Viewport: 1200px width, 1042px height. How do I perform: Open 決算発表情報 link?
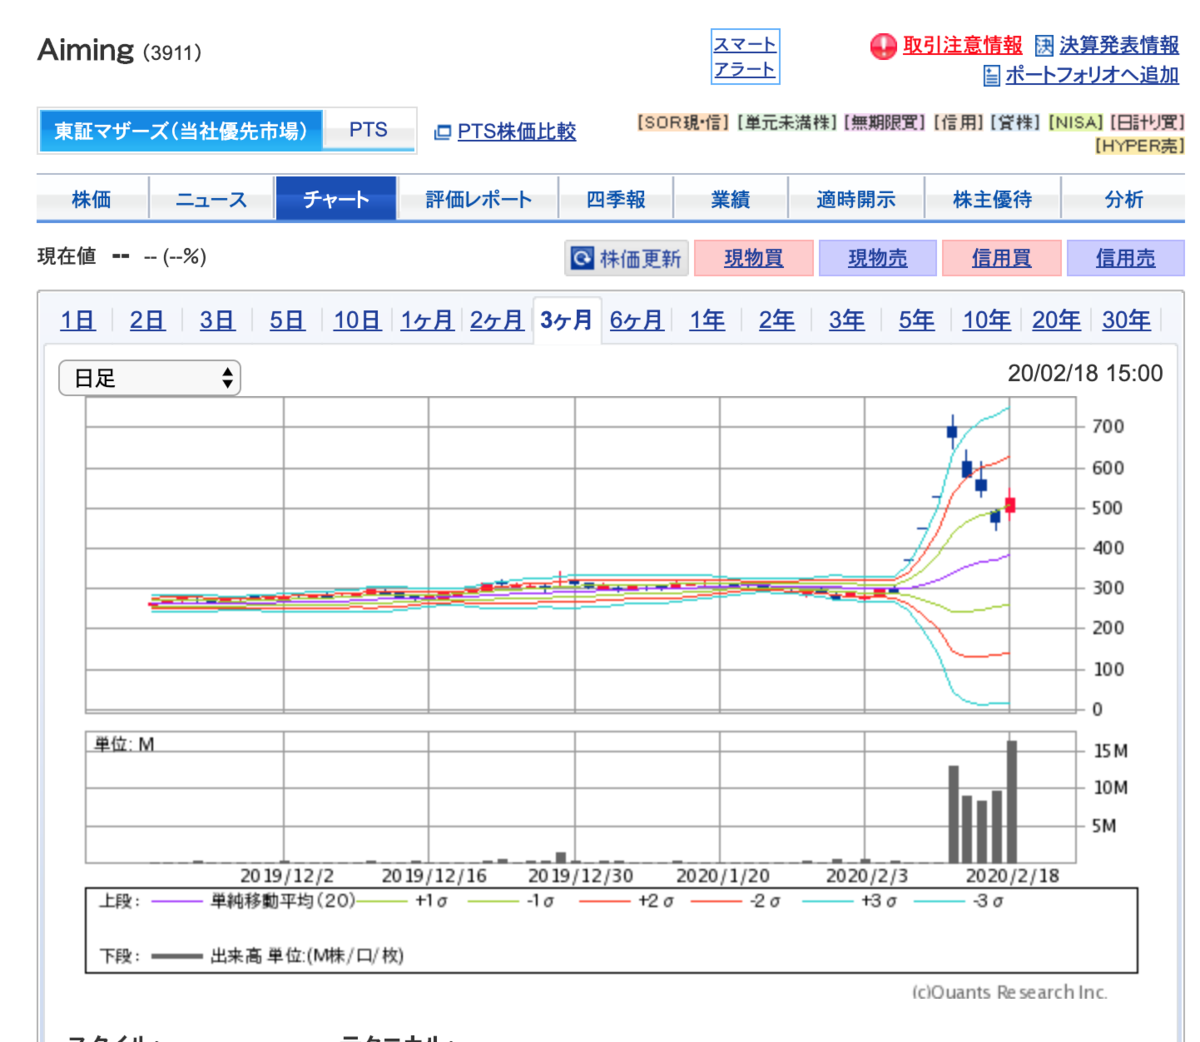(x=1120, y=46)
